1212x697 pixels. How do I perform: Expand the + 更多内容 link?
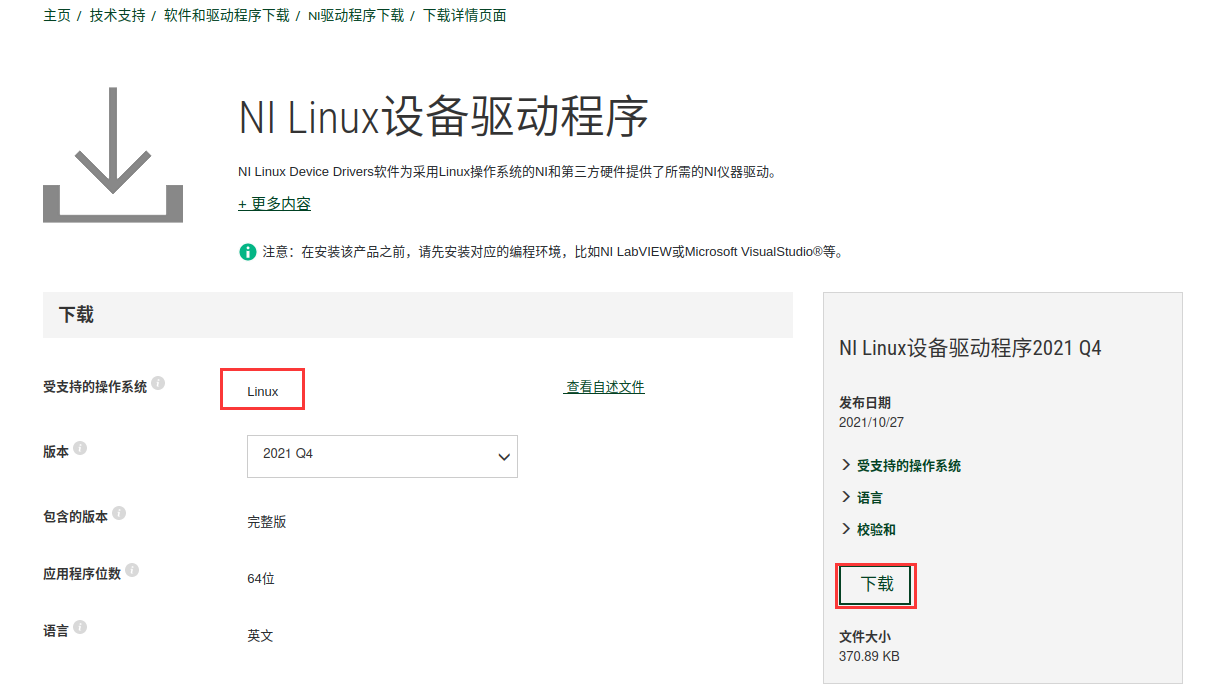(274, 204)
